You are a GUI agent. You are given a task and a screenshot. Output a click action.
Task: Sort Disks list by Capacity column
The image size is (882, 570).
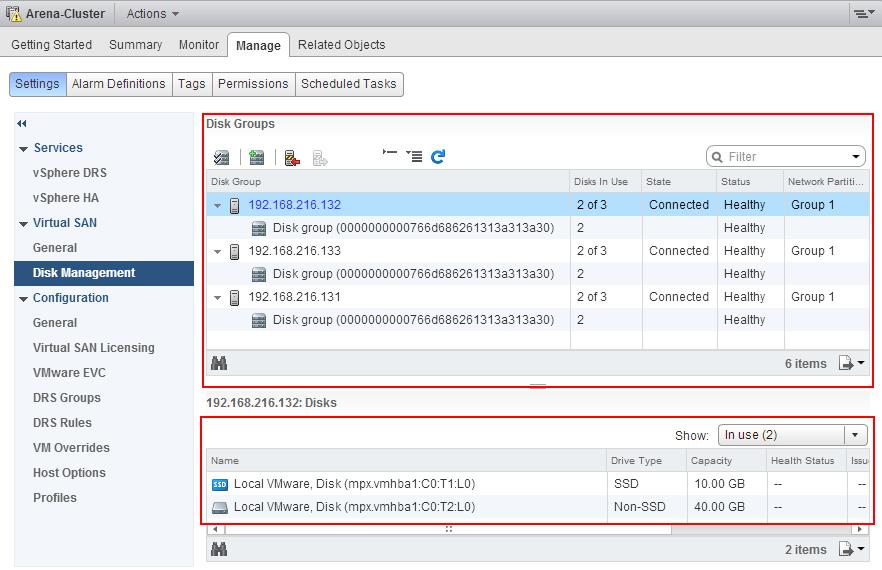click(726, 460)
